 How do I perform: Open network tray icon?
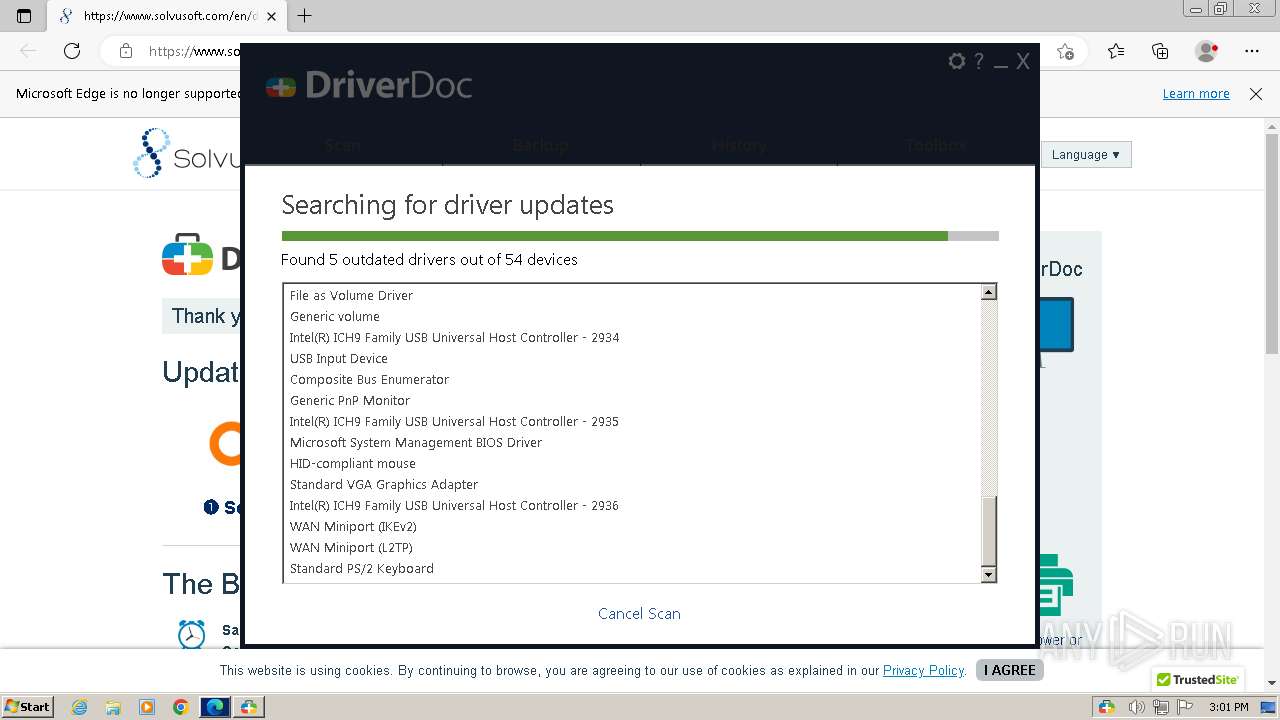tap(1161, 707)
